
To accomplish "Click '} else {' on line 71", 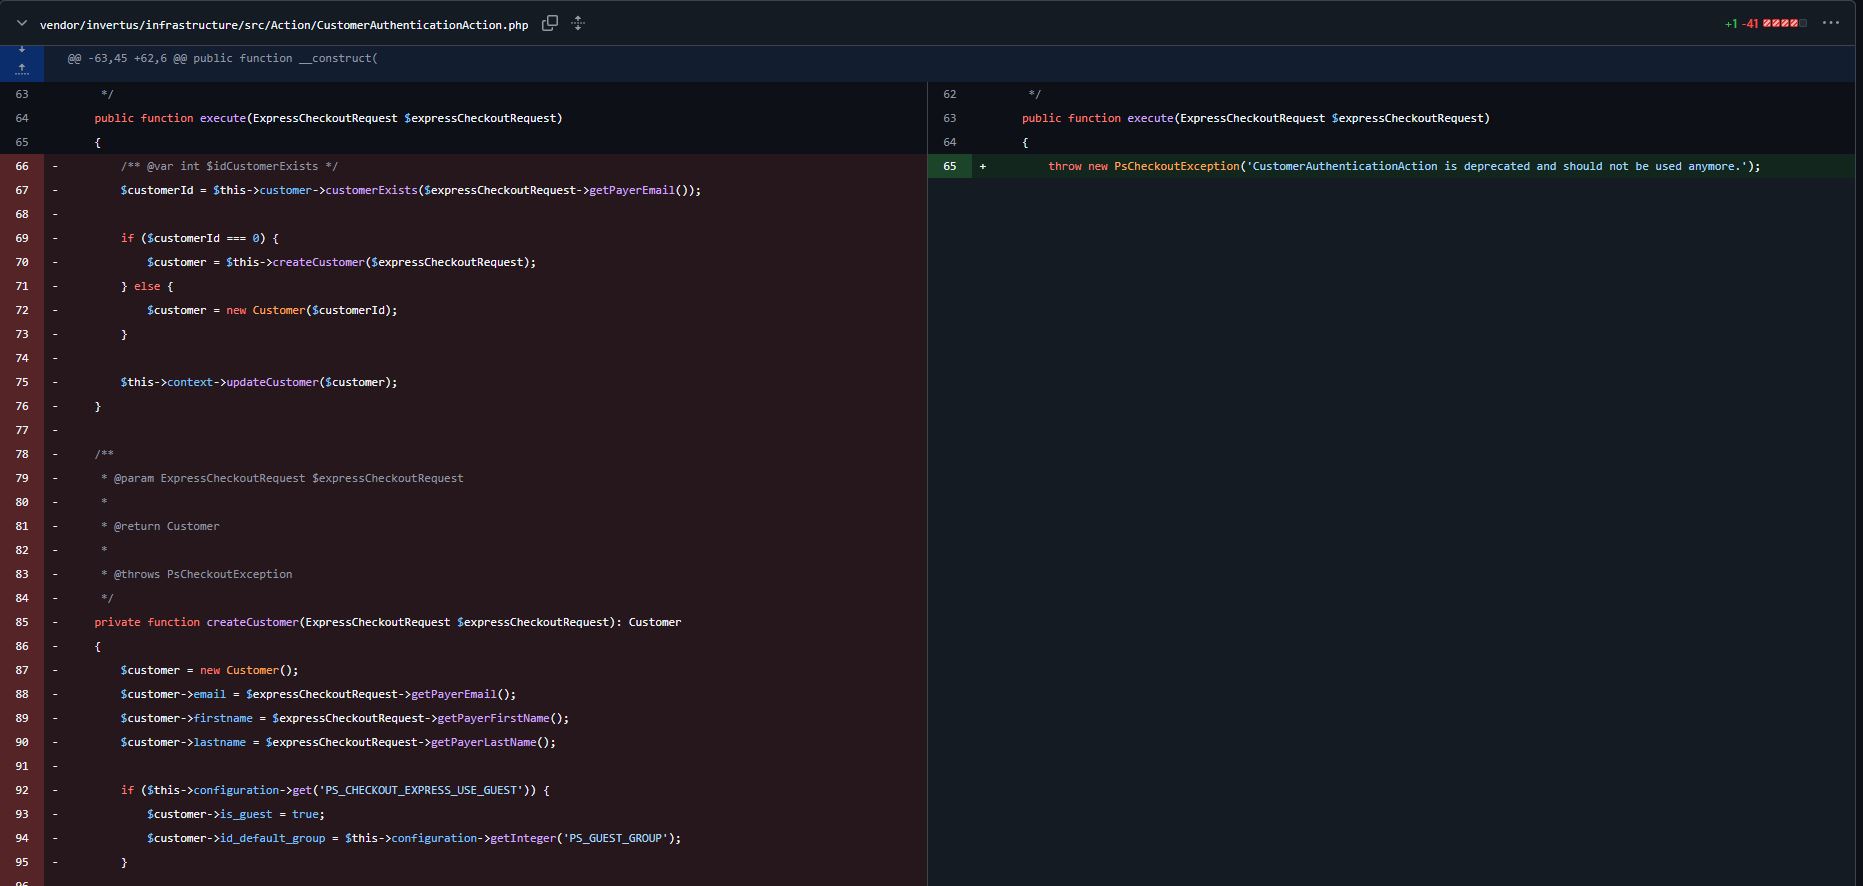I will point(147,286).
